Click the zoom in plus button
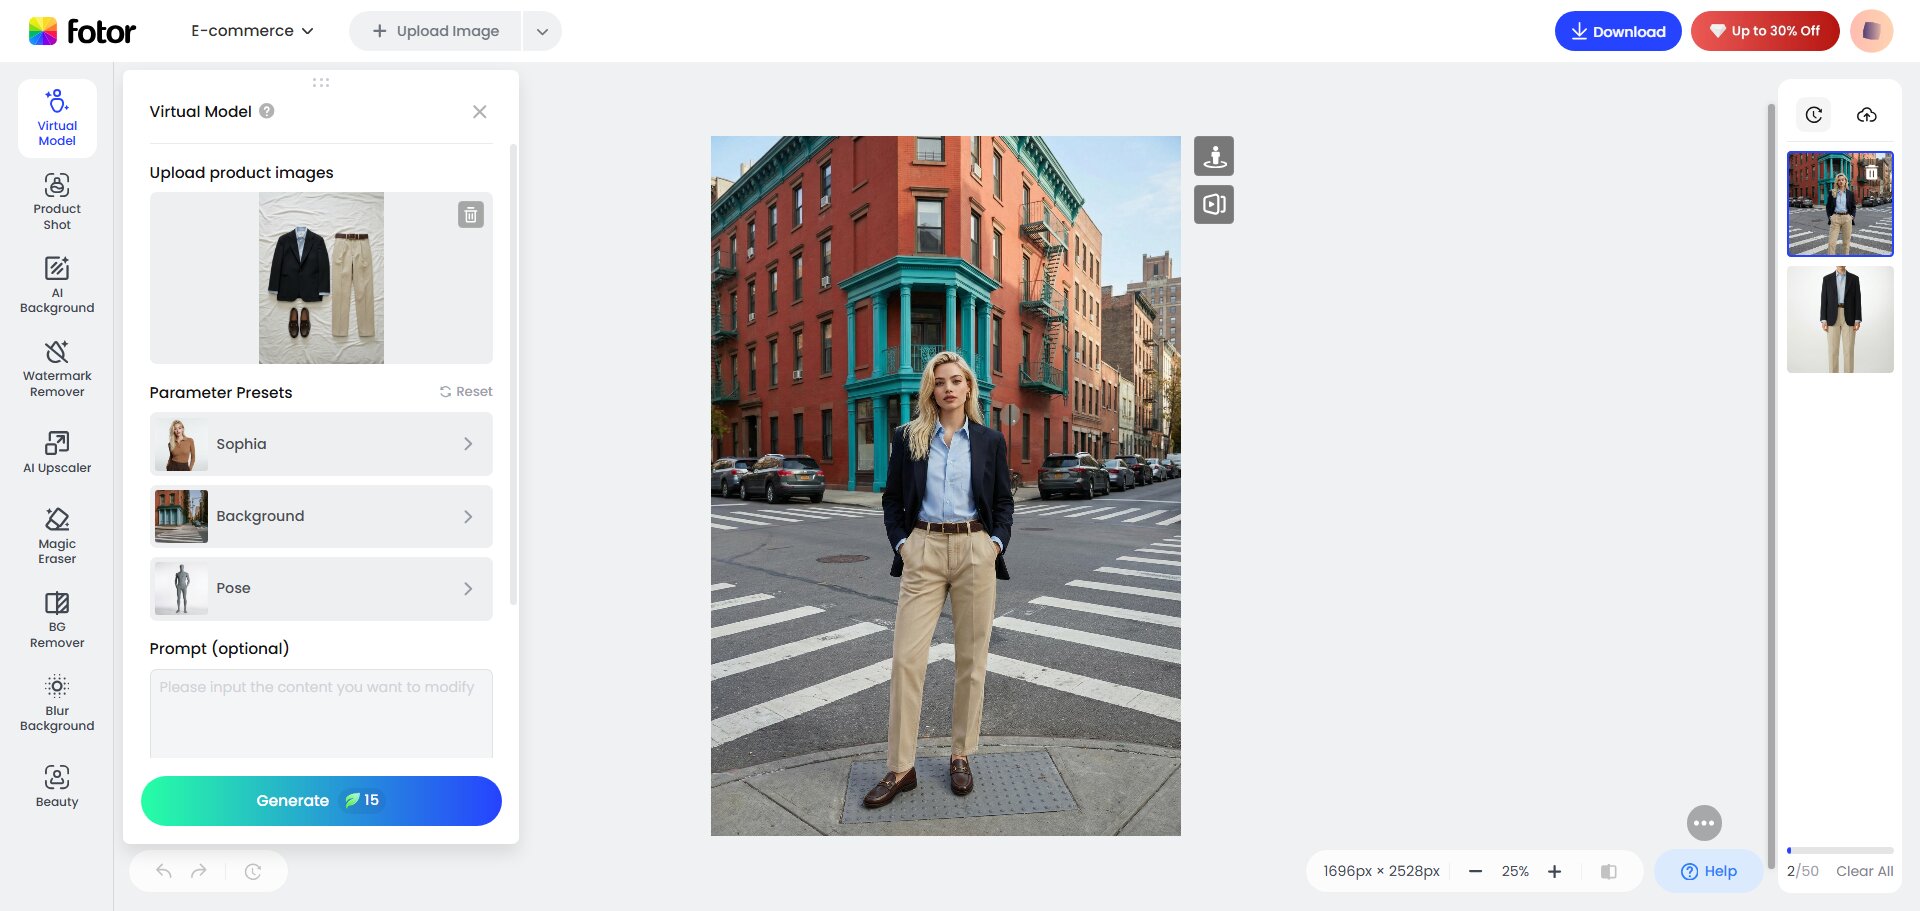Screen dimensions: 1920x911 [1554, 871]
